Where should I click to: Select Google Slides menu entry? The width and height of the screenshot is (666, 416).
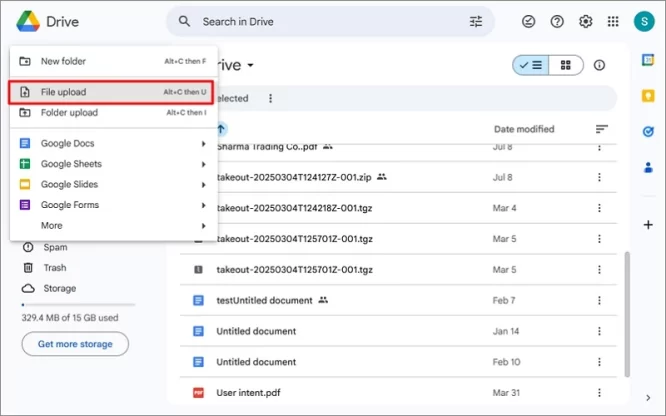[113, 184]
